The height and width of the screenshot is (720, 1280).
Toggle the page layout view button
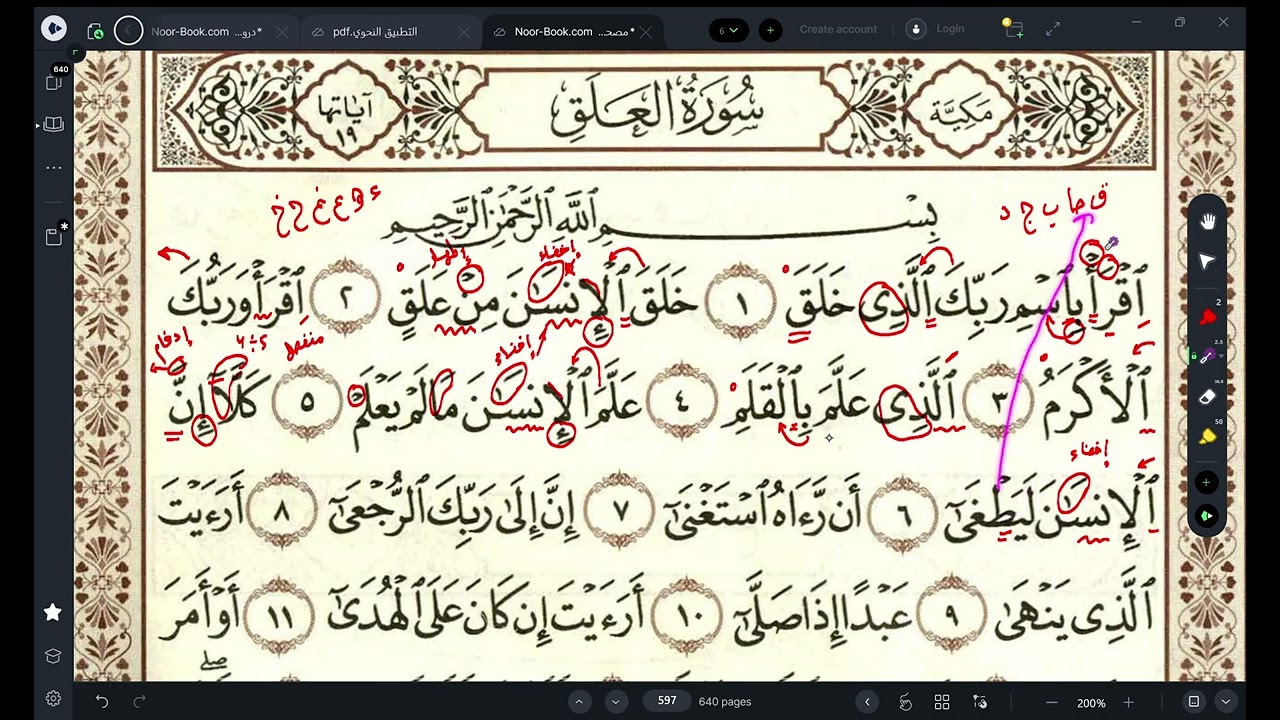1193,702
